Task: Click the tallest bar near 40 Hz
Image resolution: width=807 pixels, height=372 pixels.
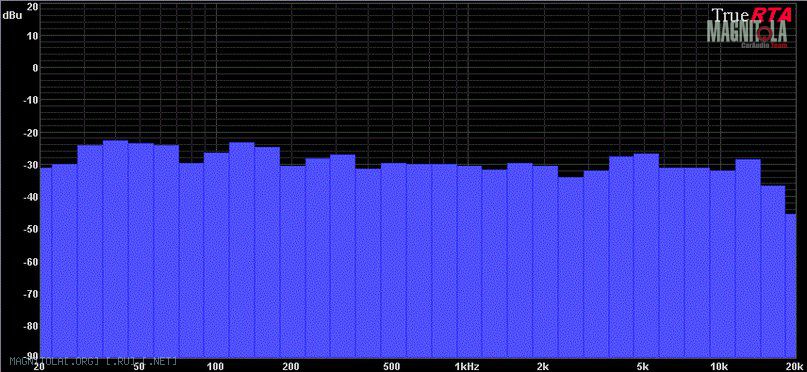Action: (115, 249)
